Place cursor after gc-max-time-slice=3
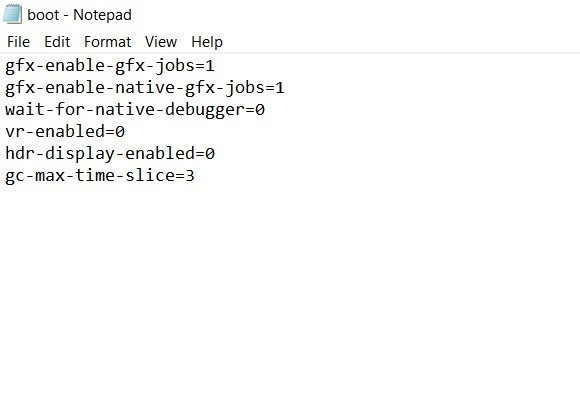Image resolution: width=580 pixels, height=407 pixels. click(195, 176)
